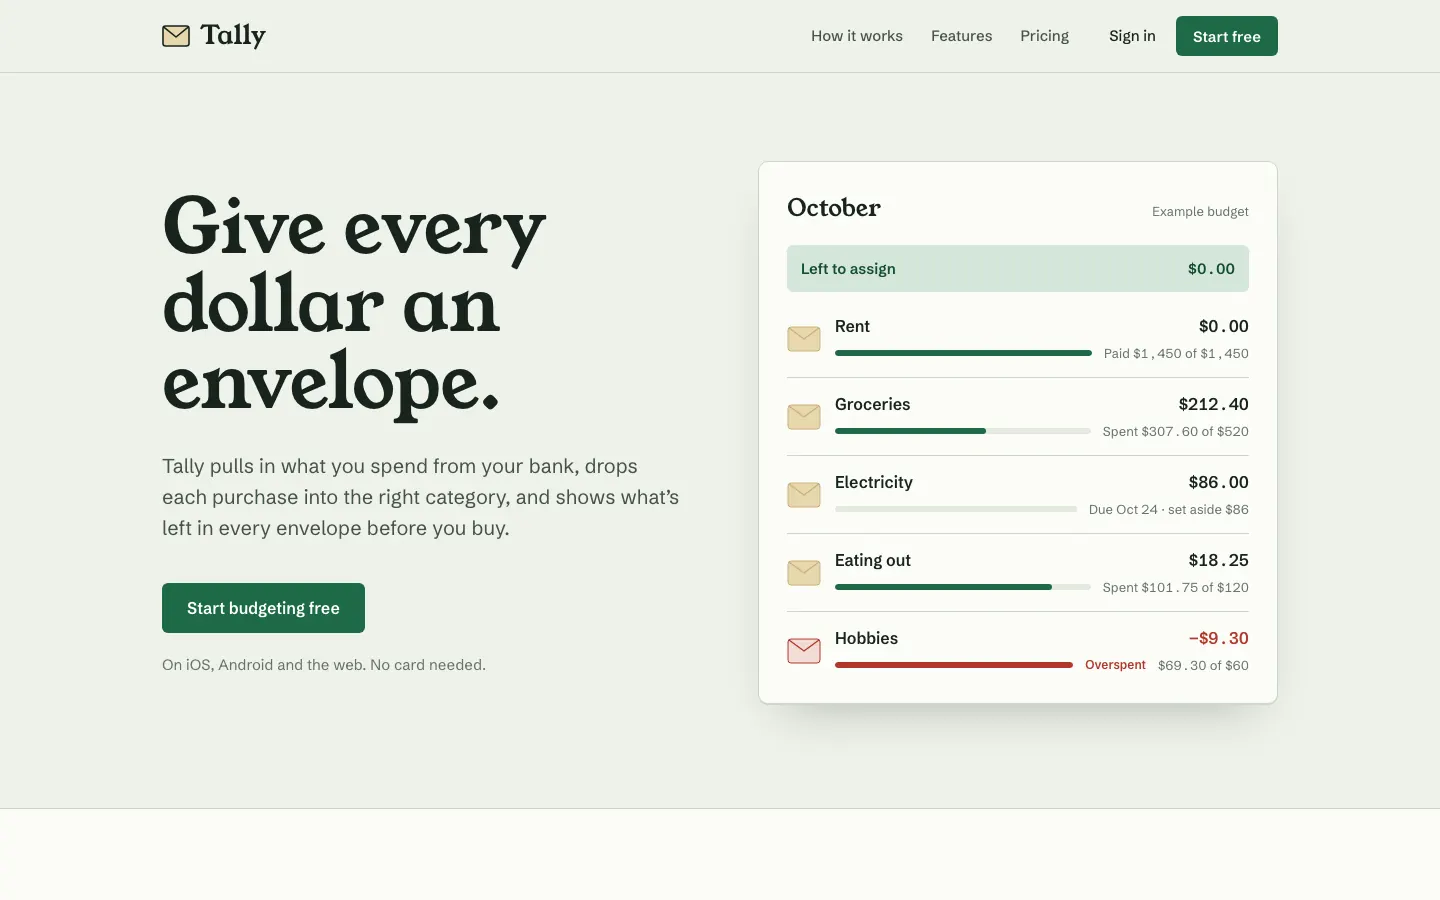This screenshot has width=1440, height=900.
Task: Click the $86.00 Electricity balance
Action: [x=1218, y=483]
